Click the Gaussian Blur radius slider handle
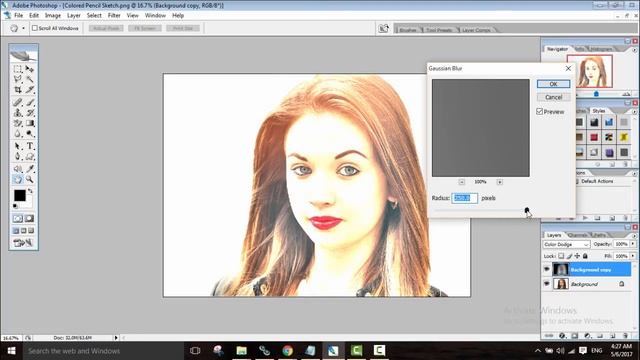This screenshot has width=640, height=360. coord(527,211)
